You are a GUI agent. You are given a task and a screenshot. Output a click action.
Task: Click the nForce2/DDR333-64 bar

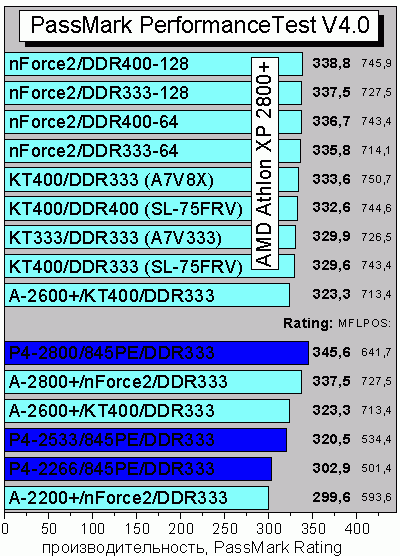152,151
